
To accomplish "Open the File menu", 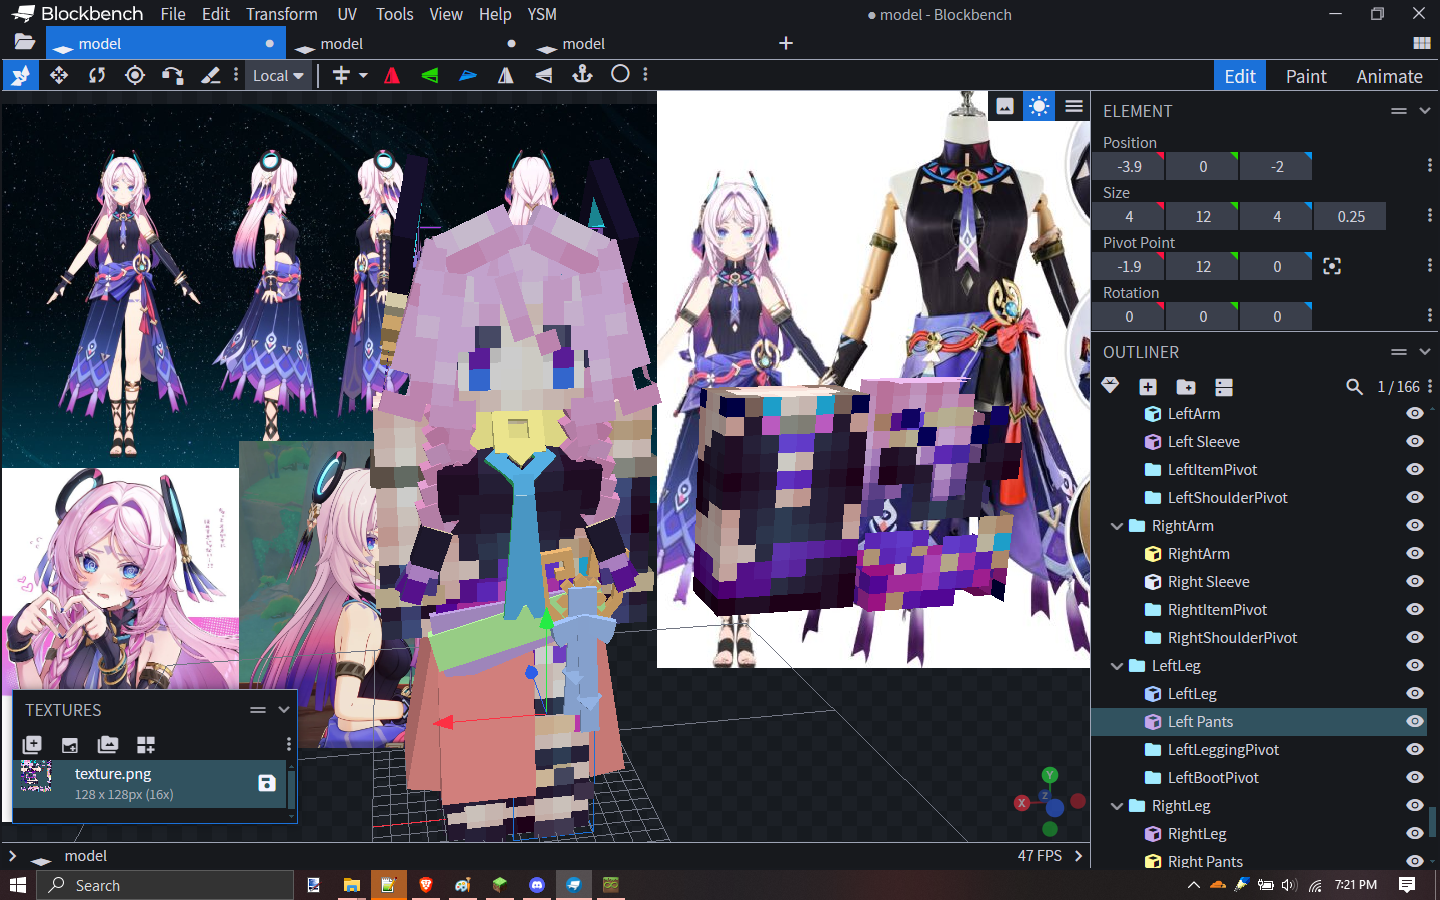I will [173, 14].
